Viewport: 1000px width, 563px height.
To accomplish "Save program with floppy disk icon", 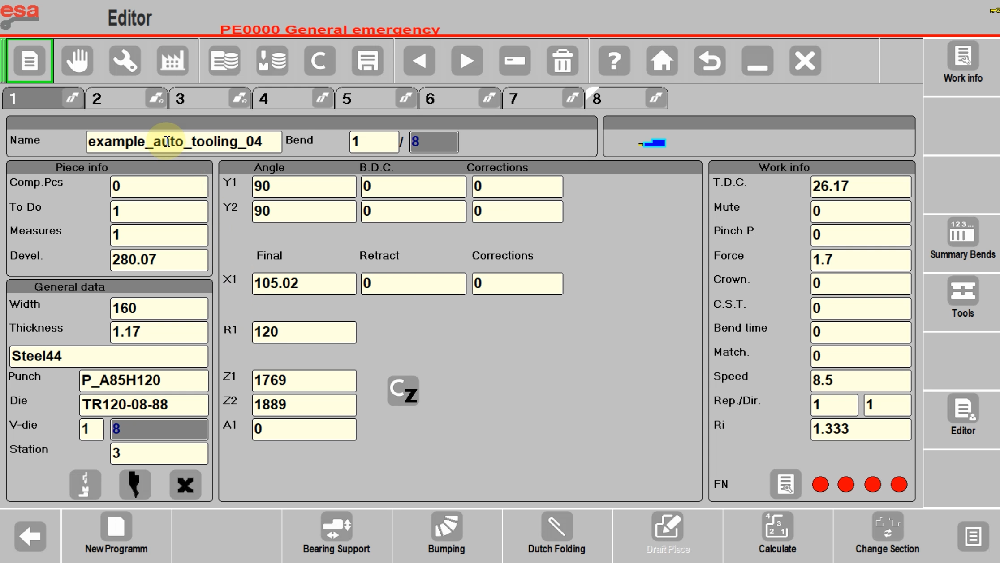I will [367, 61].
